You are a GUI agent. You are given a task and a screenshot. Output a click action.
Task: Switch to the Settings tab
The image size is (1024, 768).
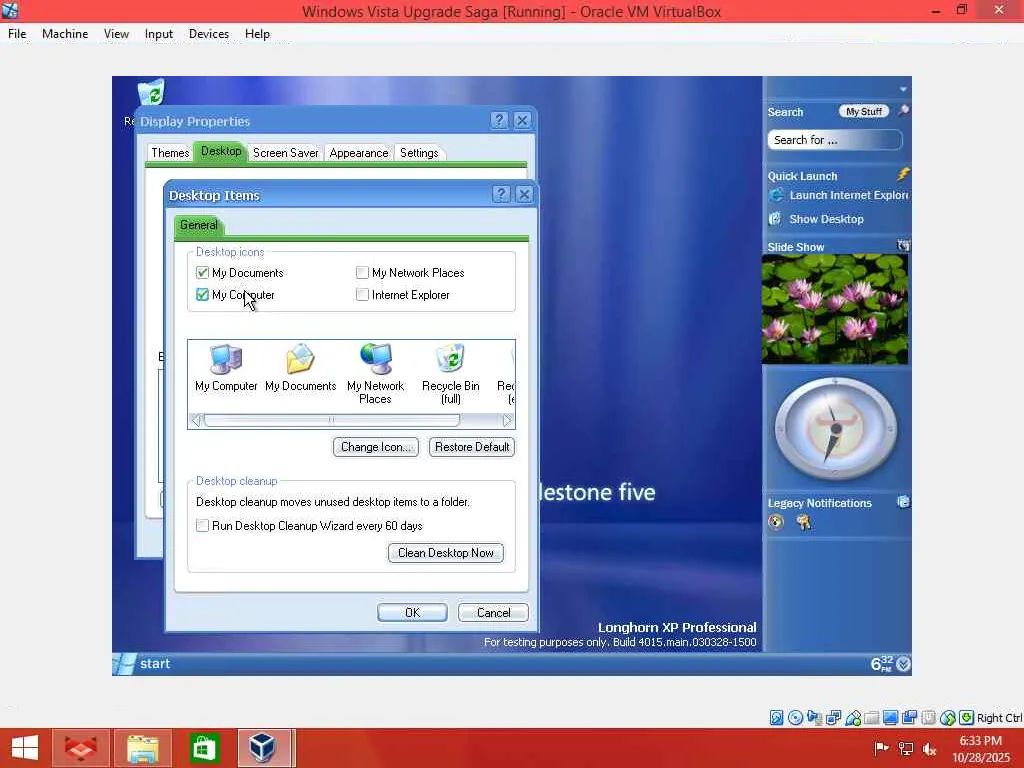tap(419, 153)
